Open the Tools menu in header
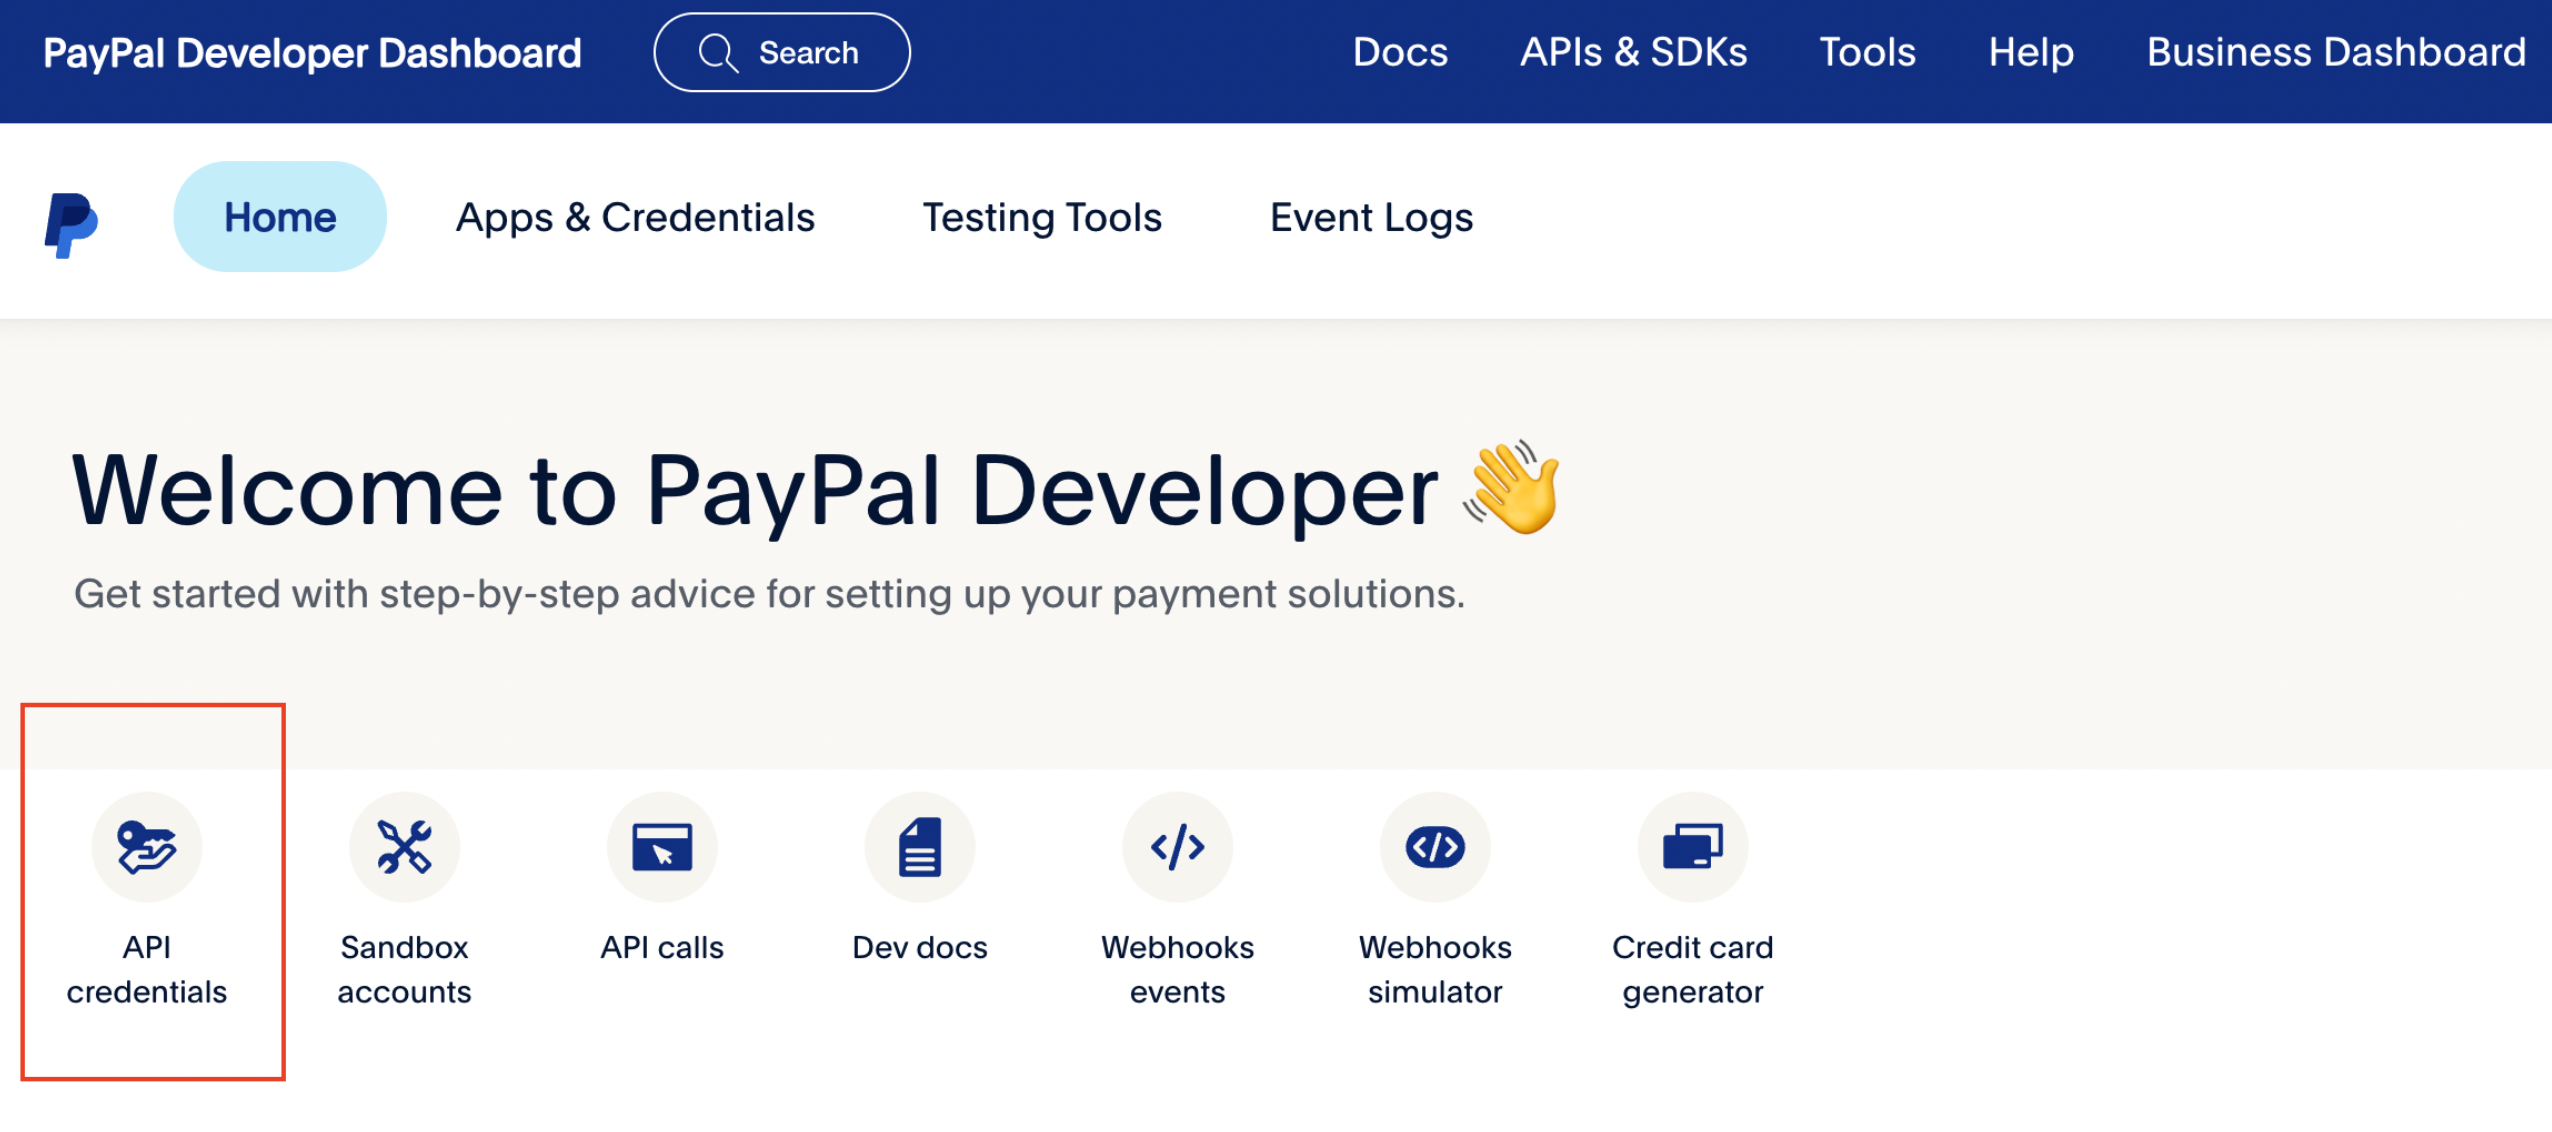2552x1132 pixels. [1867, 52]
